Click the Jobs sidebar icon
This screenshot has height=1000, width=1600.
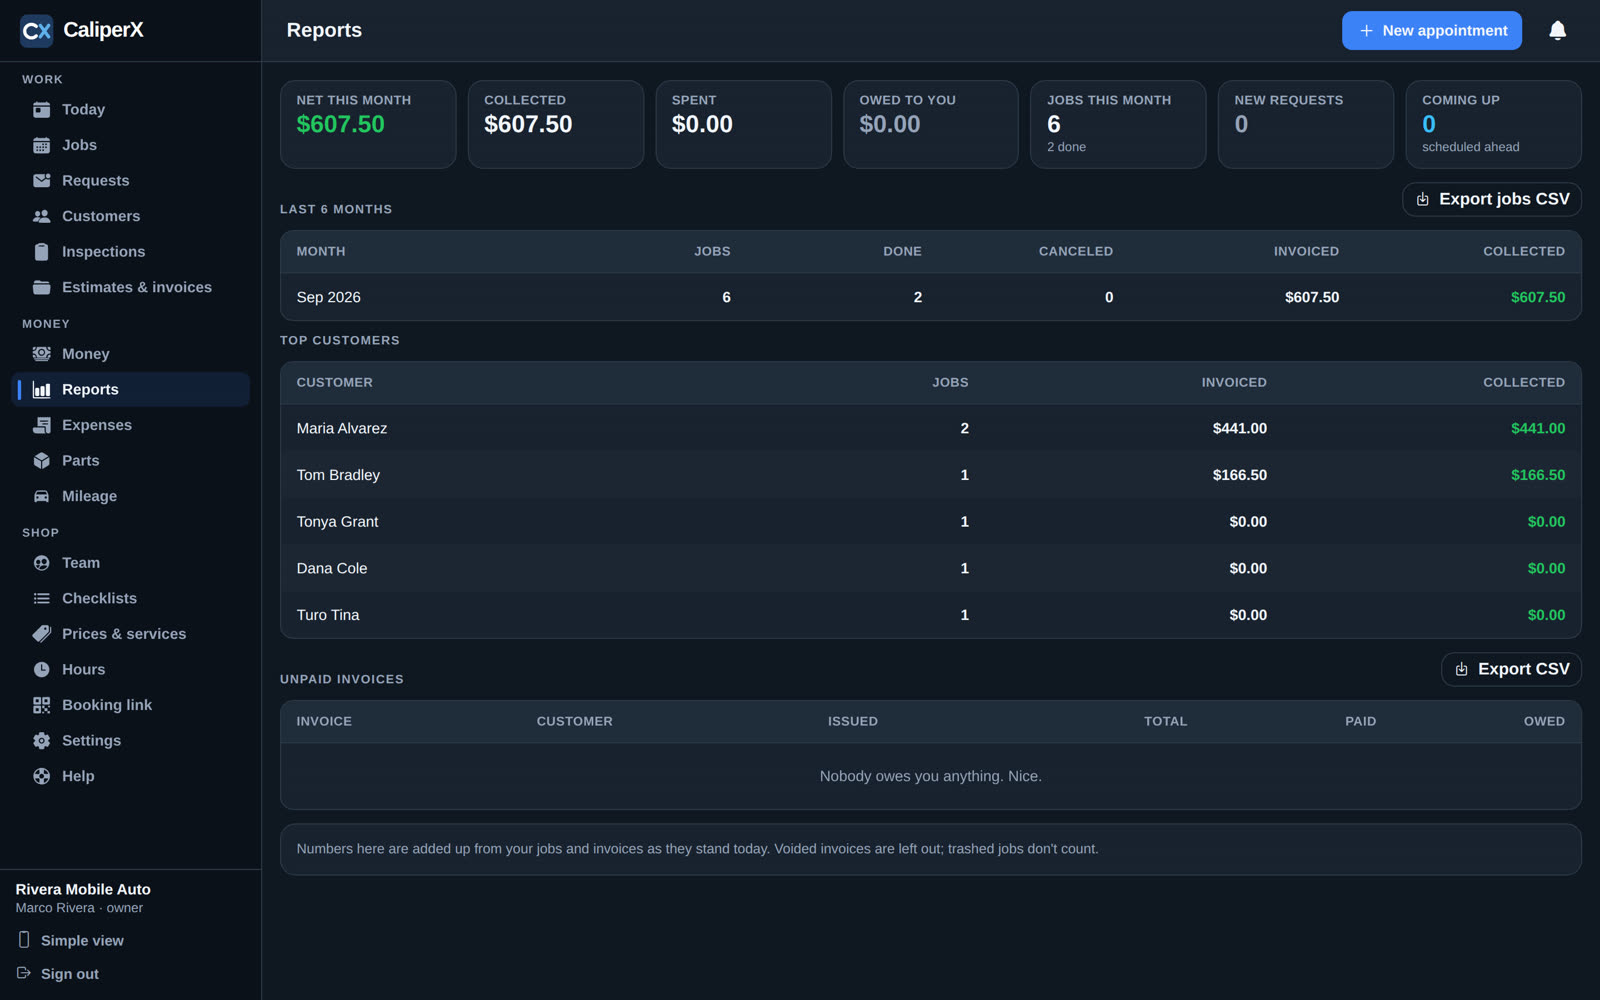click(41, 145)
